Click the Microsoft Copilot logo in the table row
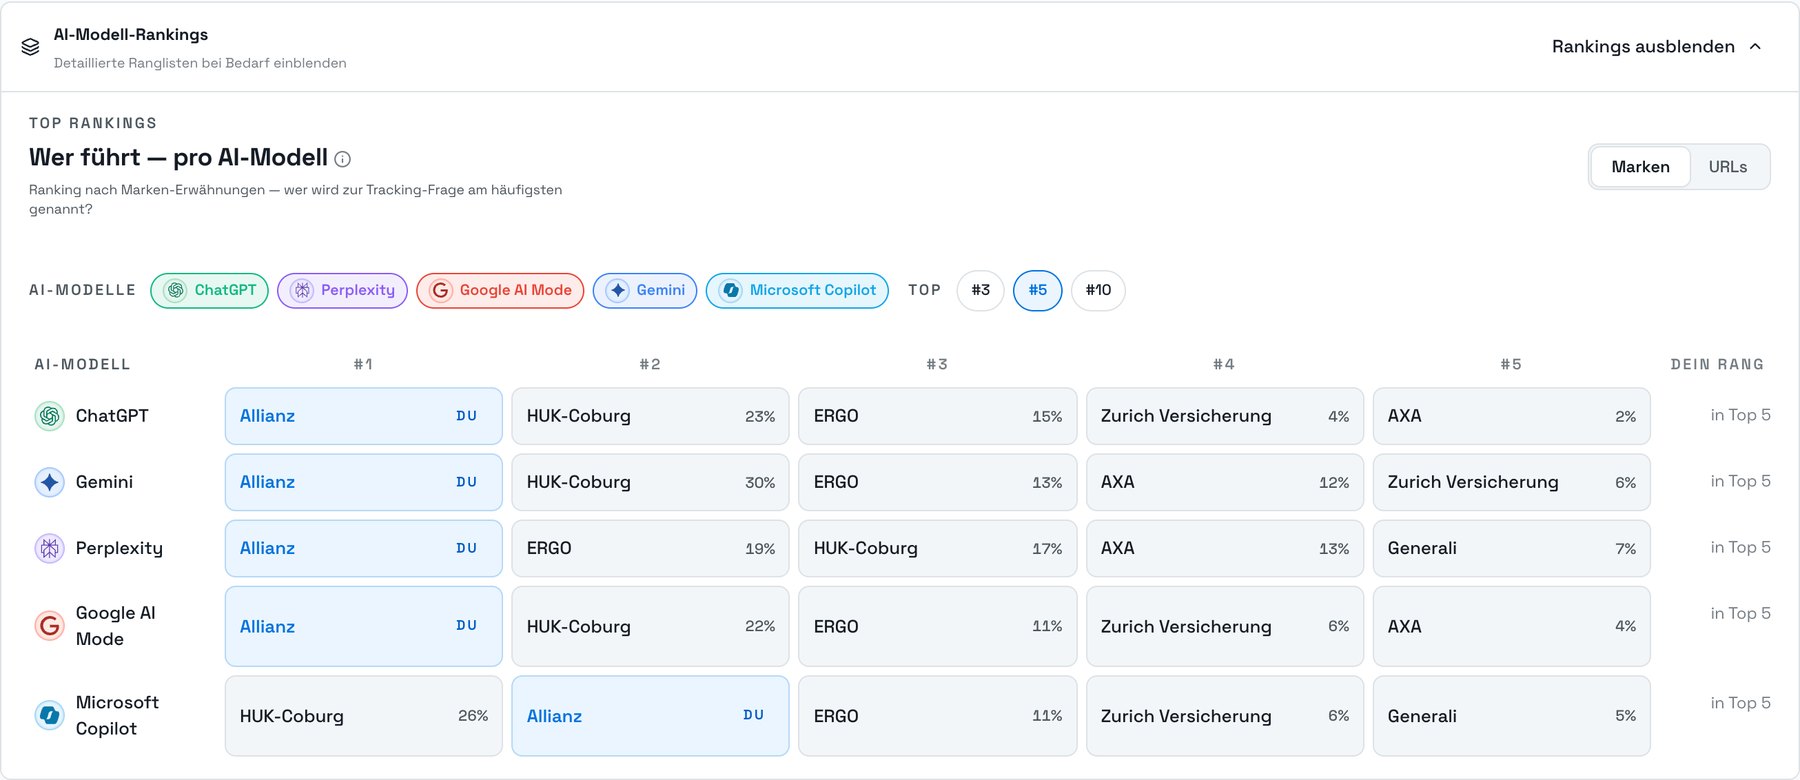Viewport: 1800px width, 780px height. coord(49,716)
